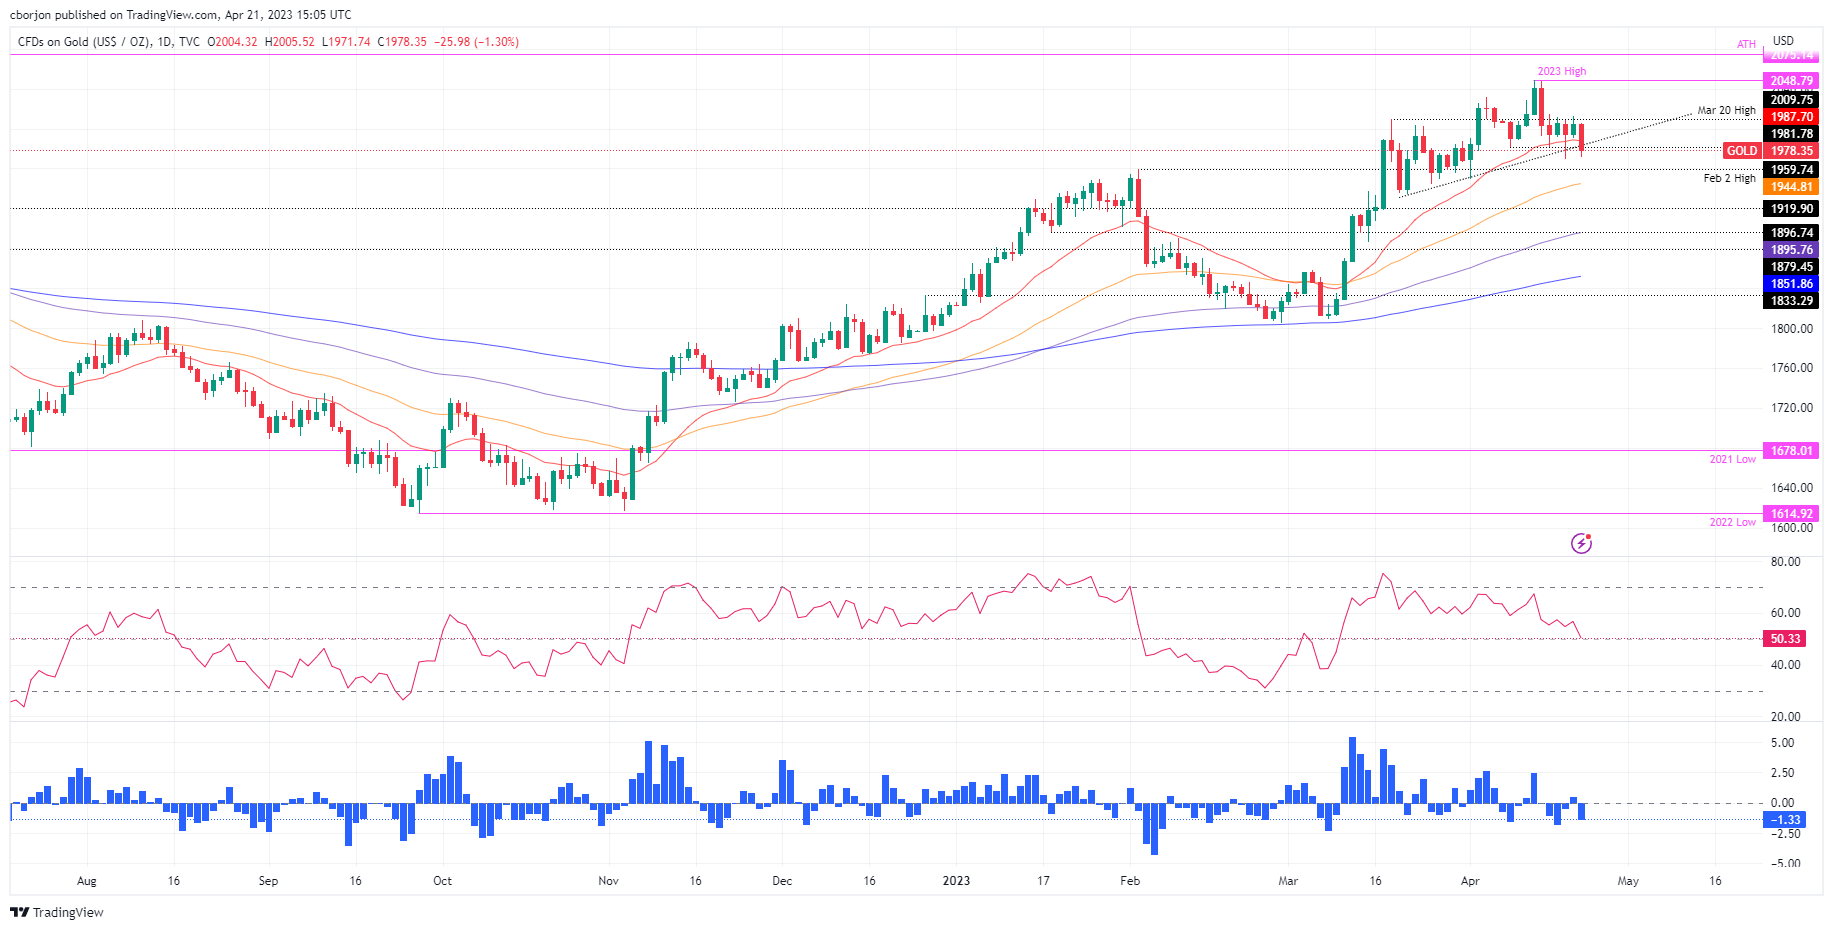
Task: Click the ATH line label
Action: [x=1746, y=44]
